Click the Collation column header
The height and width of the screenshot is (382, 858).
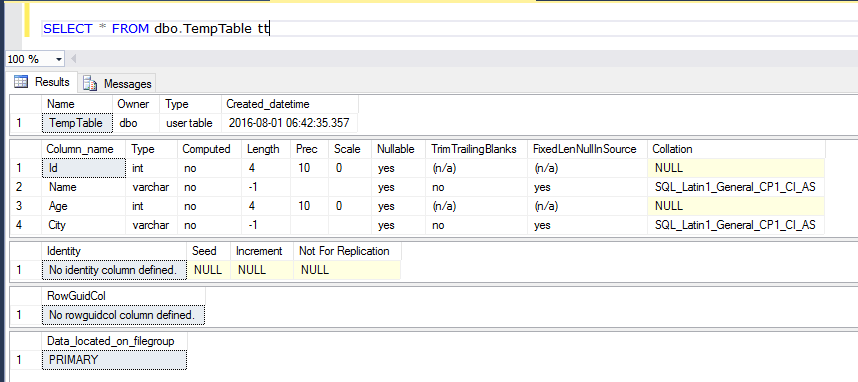point(736,149)
